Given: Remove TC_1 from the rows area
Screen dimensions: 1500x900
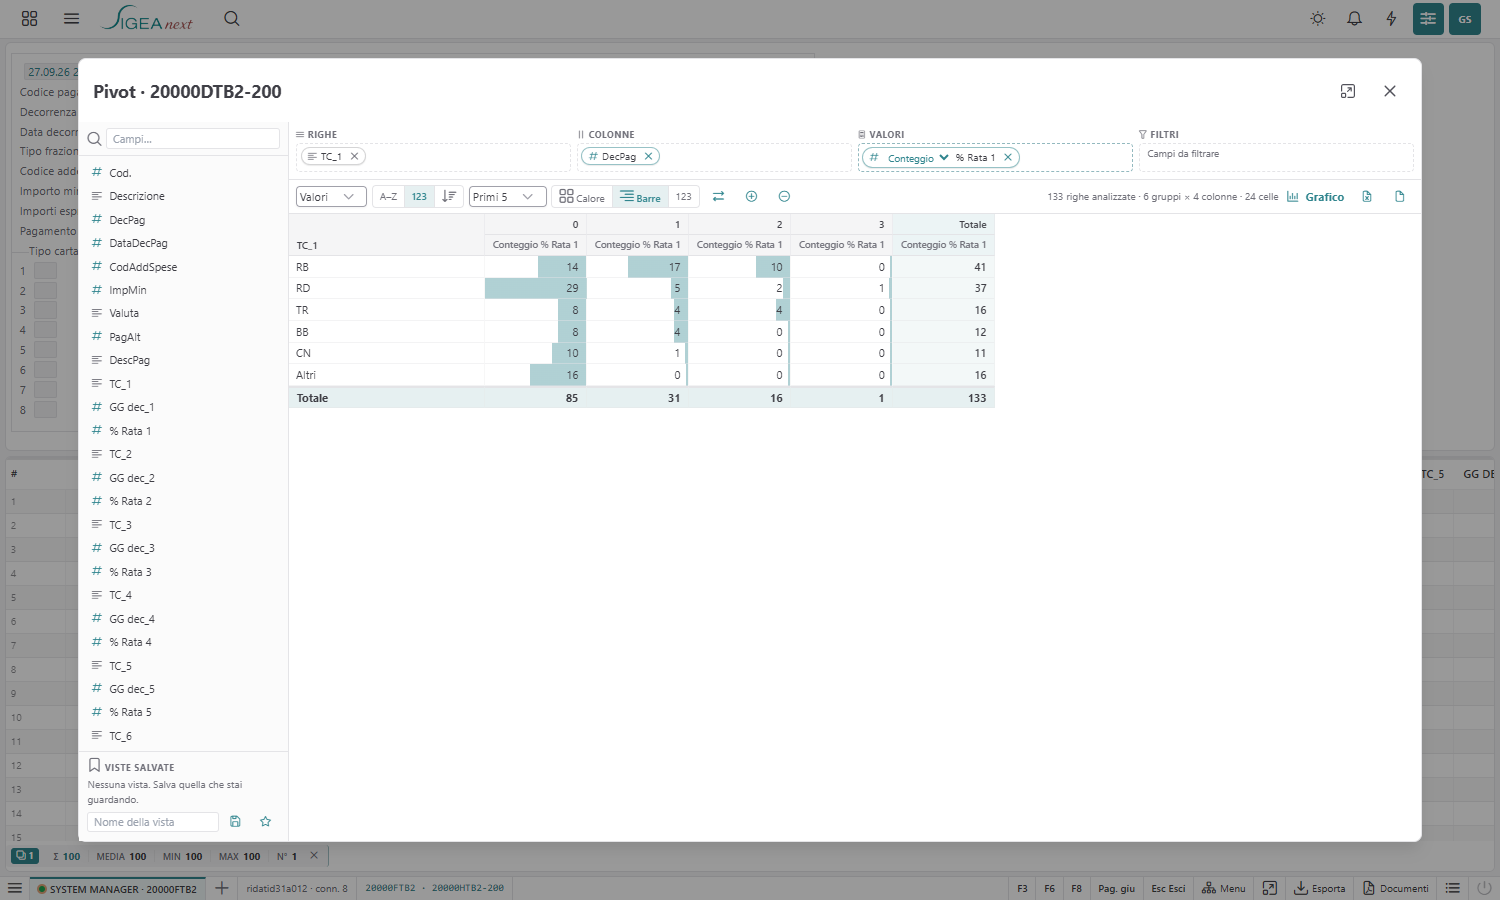Looking at the screenshot, I should point(354,156).
